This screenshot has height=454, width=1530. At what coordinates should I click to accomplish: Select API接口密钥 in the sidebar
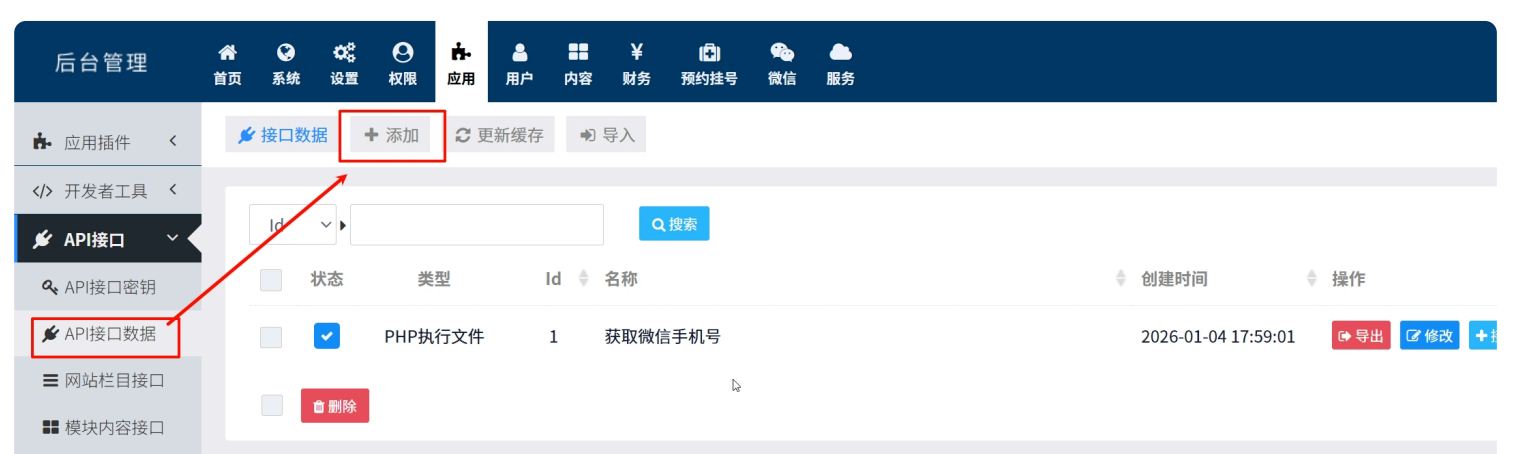(109, 288)
